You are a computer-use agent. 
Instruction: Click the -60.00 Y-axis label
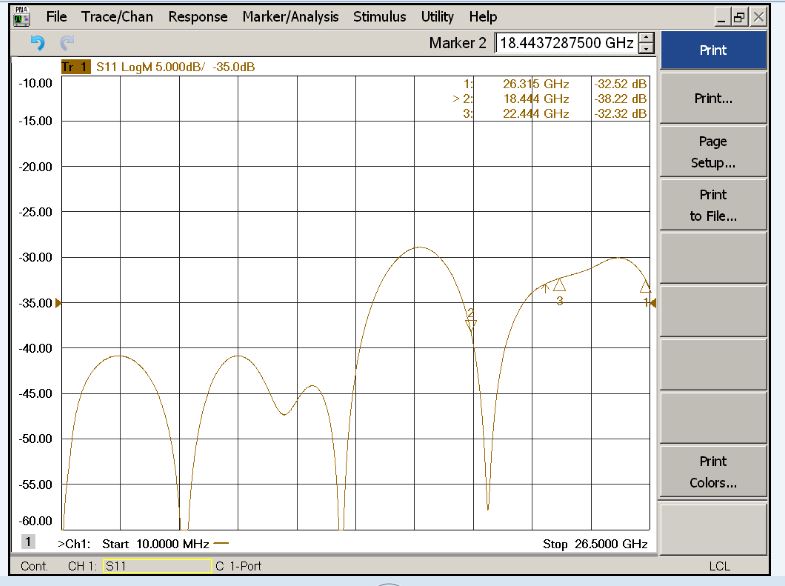click(36, 521)
